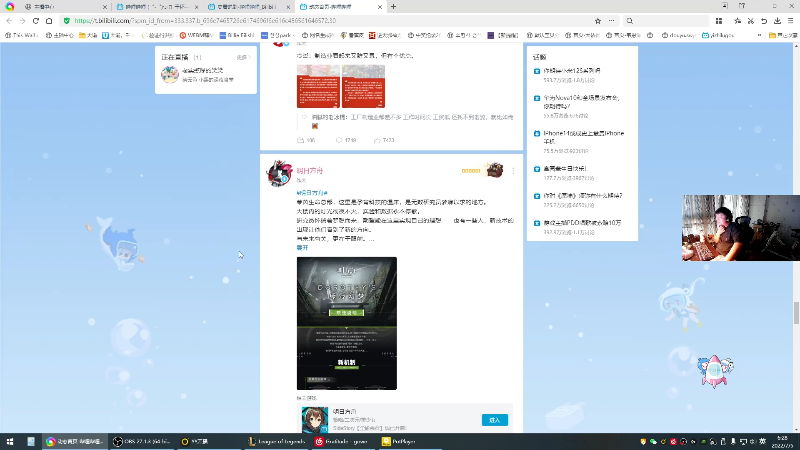Image resolution: width=800 pixels, height=450 pixels.
Task: Click the 进入 button on game card
Action: (494, 420)
